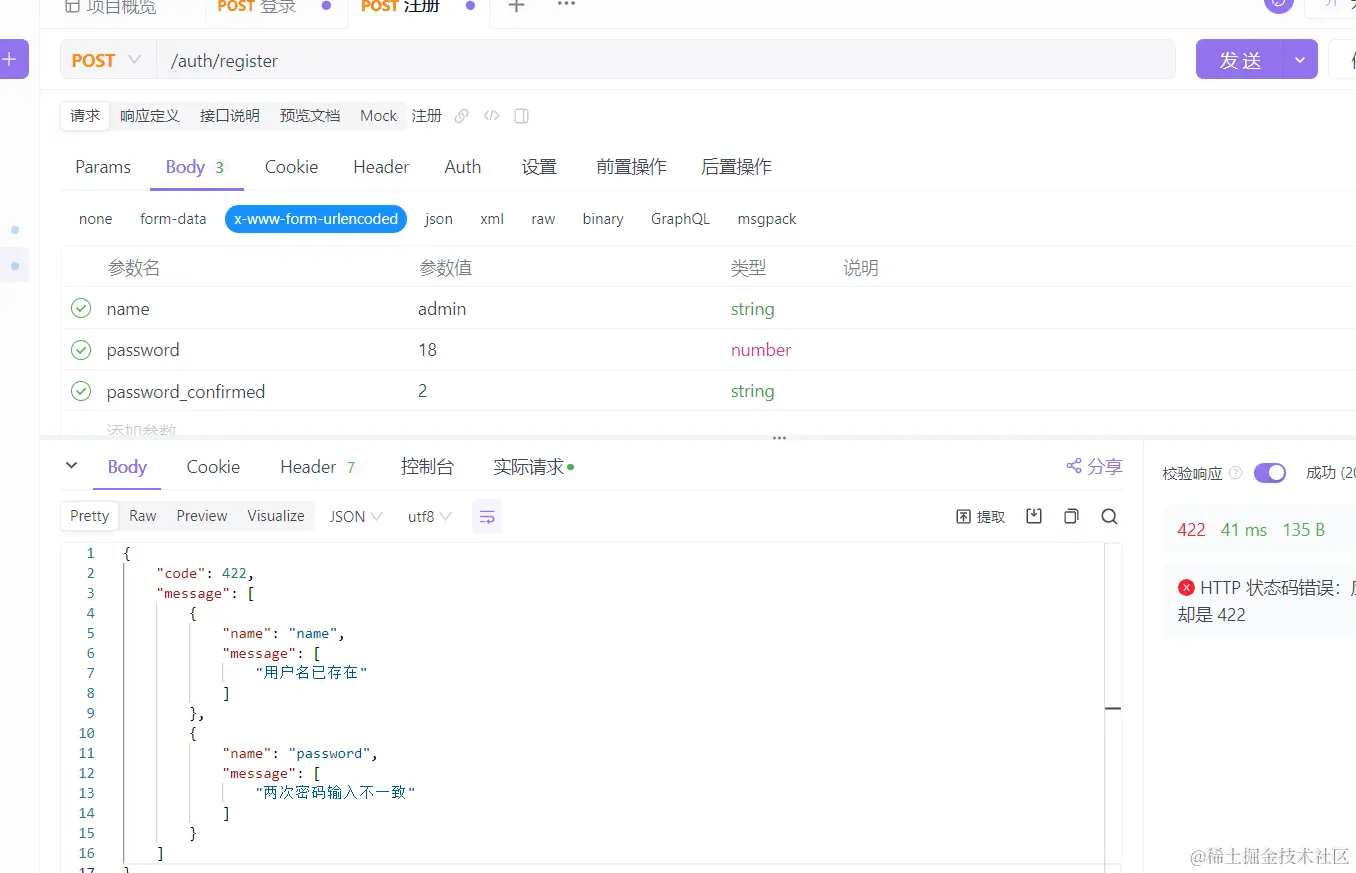Copy the response body with the copy icon
The image size is (1356, 873).
click(1071, 516)
